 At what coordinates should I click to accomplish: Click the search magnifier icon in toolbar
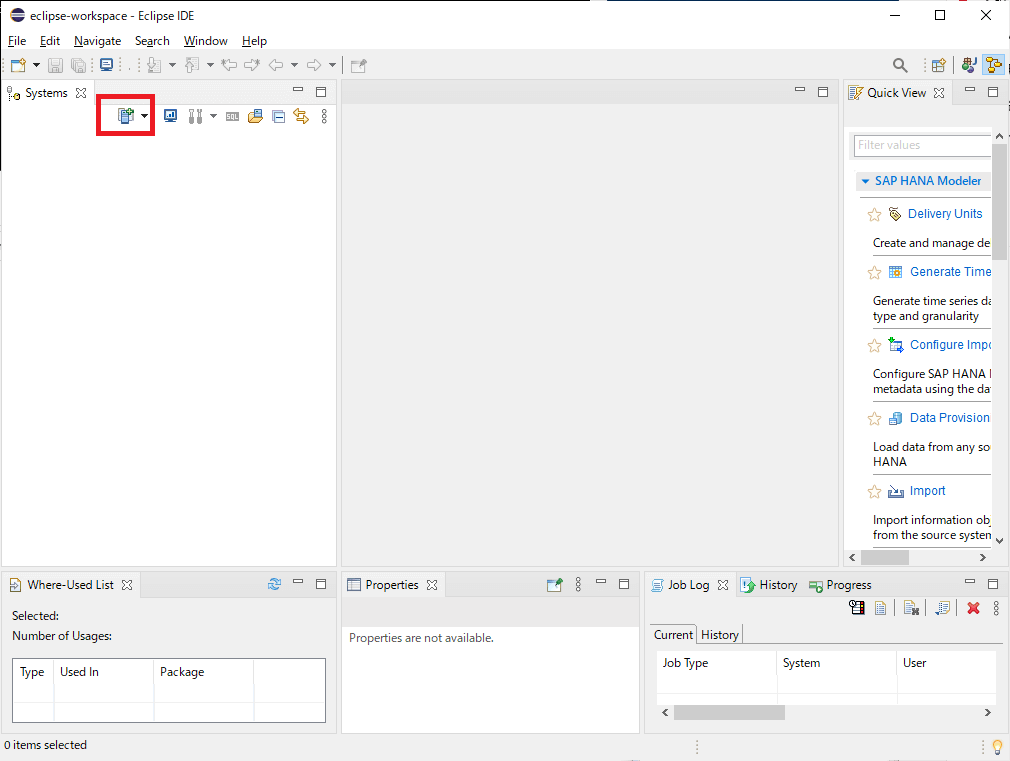(900, 65)
